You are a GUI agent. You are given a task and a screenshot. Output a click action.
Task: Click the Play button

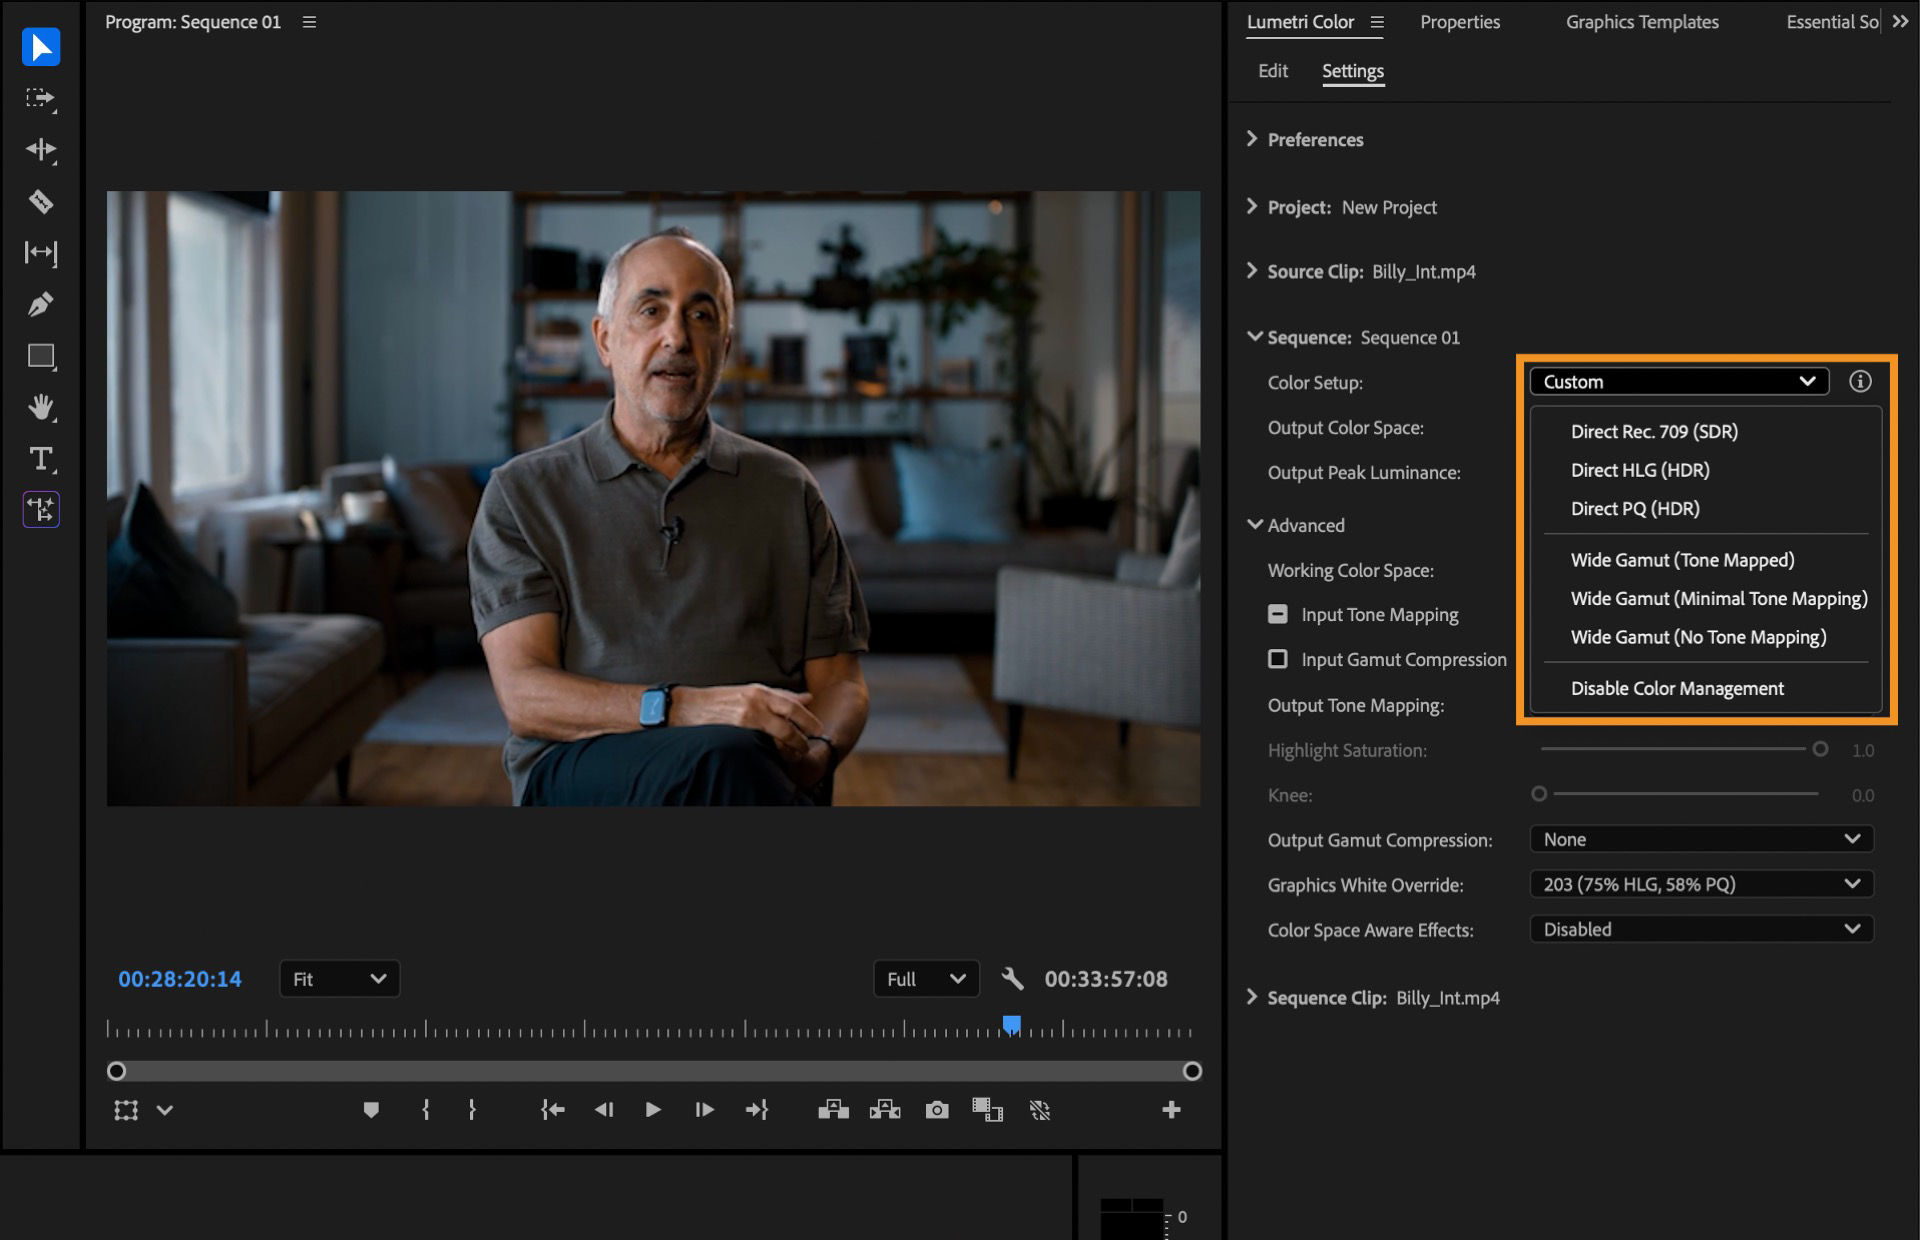(653, 1109)
